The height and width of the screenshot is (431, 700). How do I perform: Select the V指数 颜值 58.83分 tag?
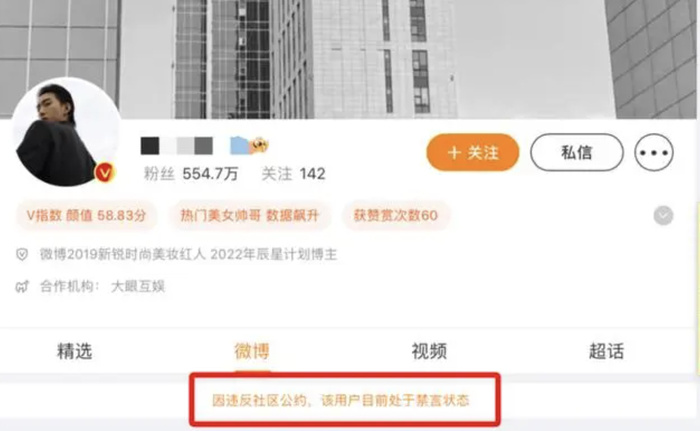[x=86, y=216]
